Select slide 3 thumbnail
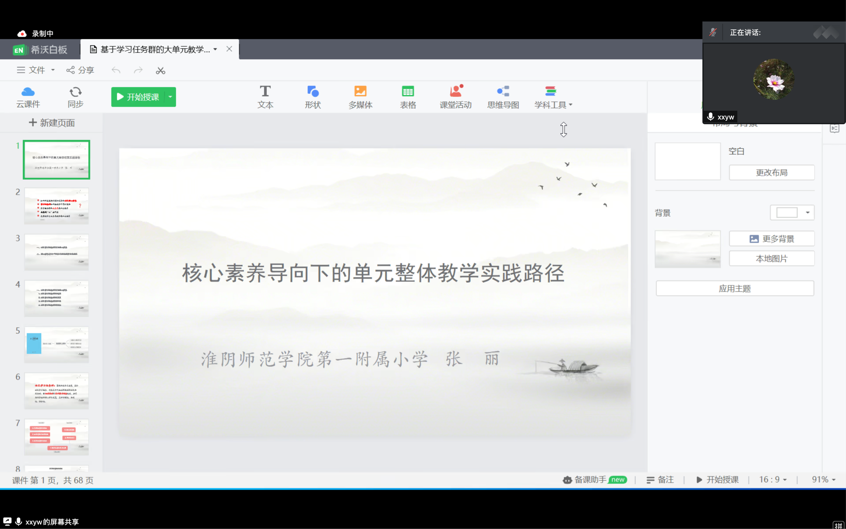This screenshot has height=529, width=846. coord(56,252)
